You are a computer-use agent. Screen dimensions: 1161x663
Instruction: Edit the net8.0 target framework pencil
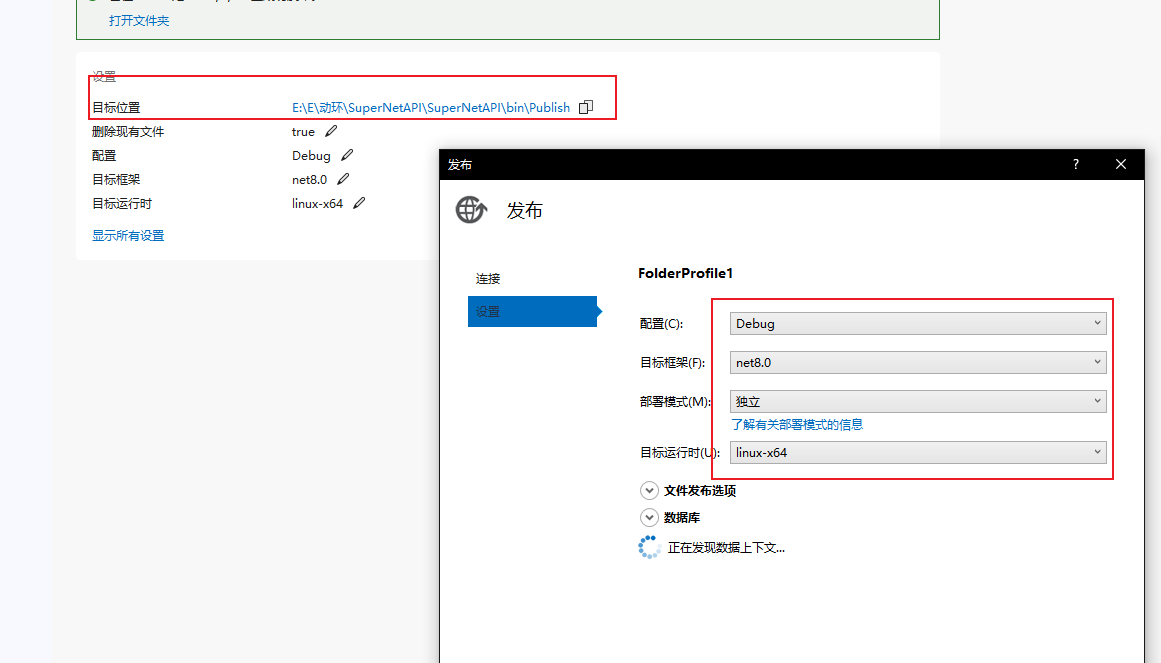point(343,179)
